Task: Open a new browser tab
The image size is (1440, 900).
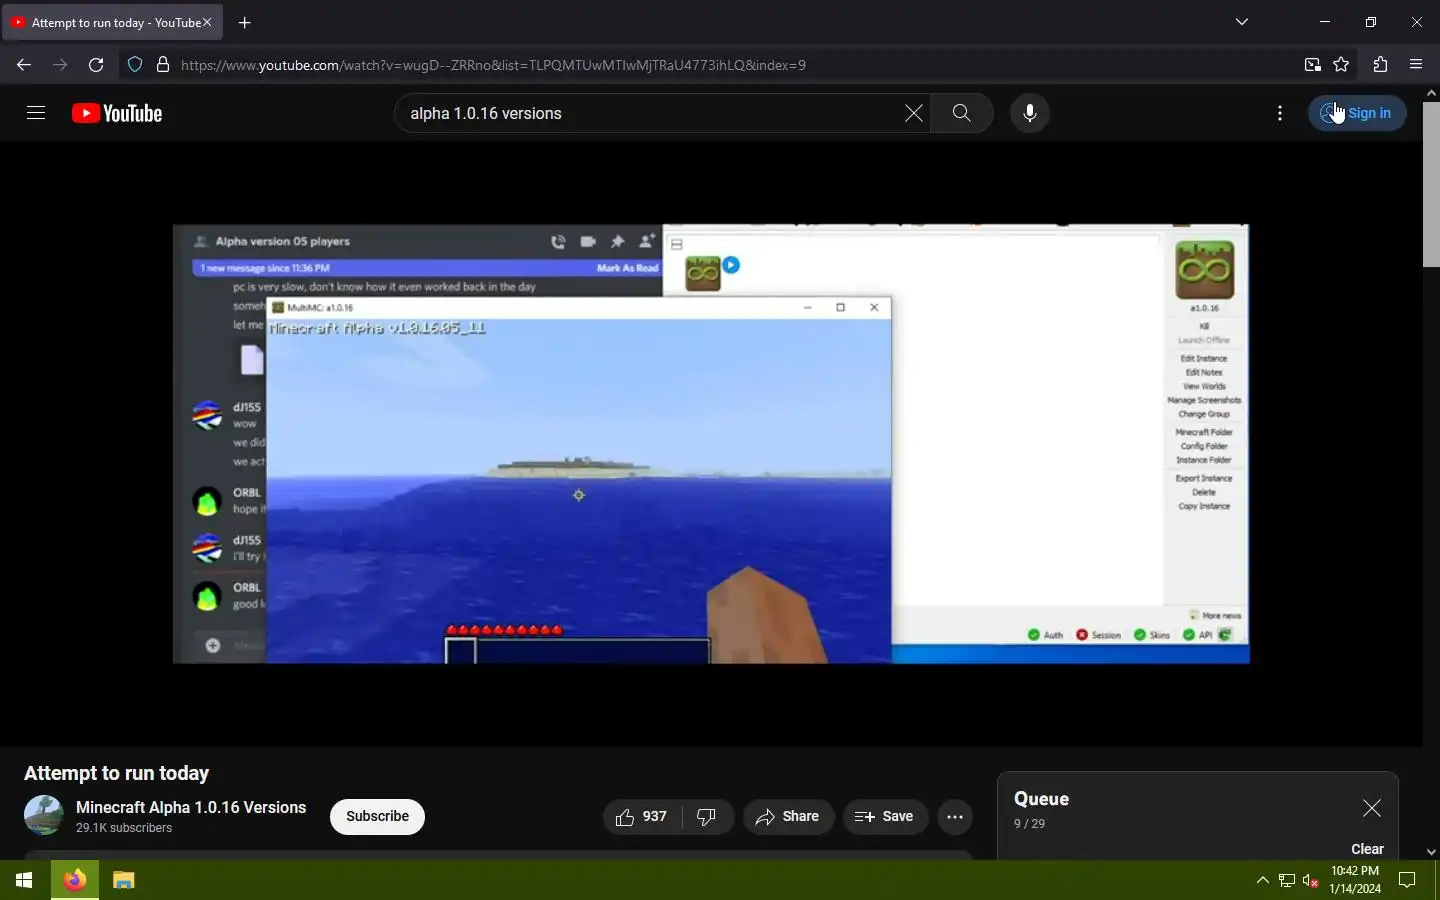Action: [245, 22]
